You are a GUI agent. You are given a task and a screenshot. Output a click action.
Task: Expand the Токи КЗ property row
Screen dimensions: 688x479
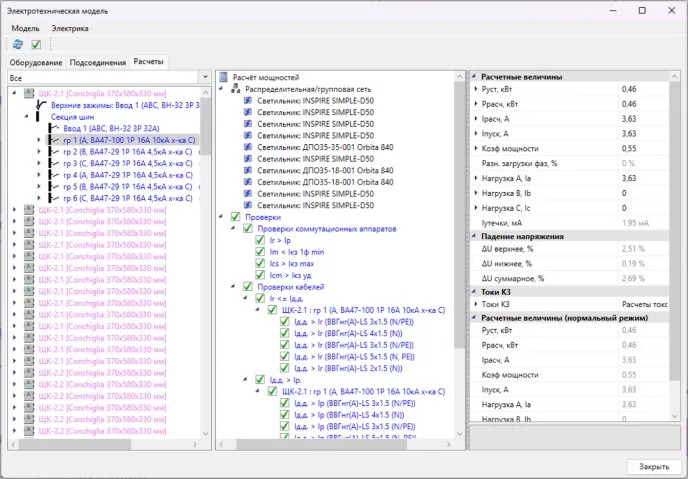[475, 303]
